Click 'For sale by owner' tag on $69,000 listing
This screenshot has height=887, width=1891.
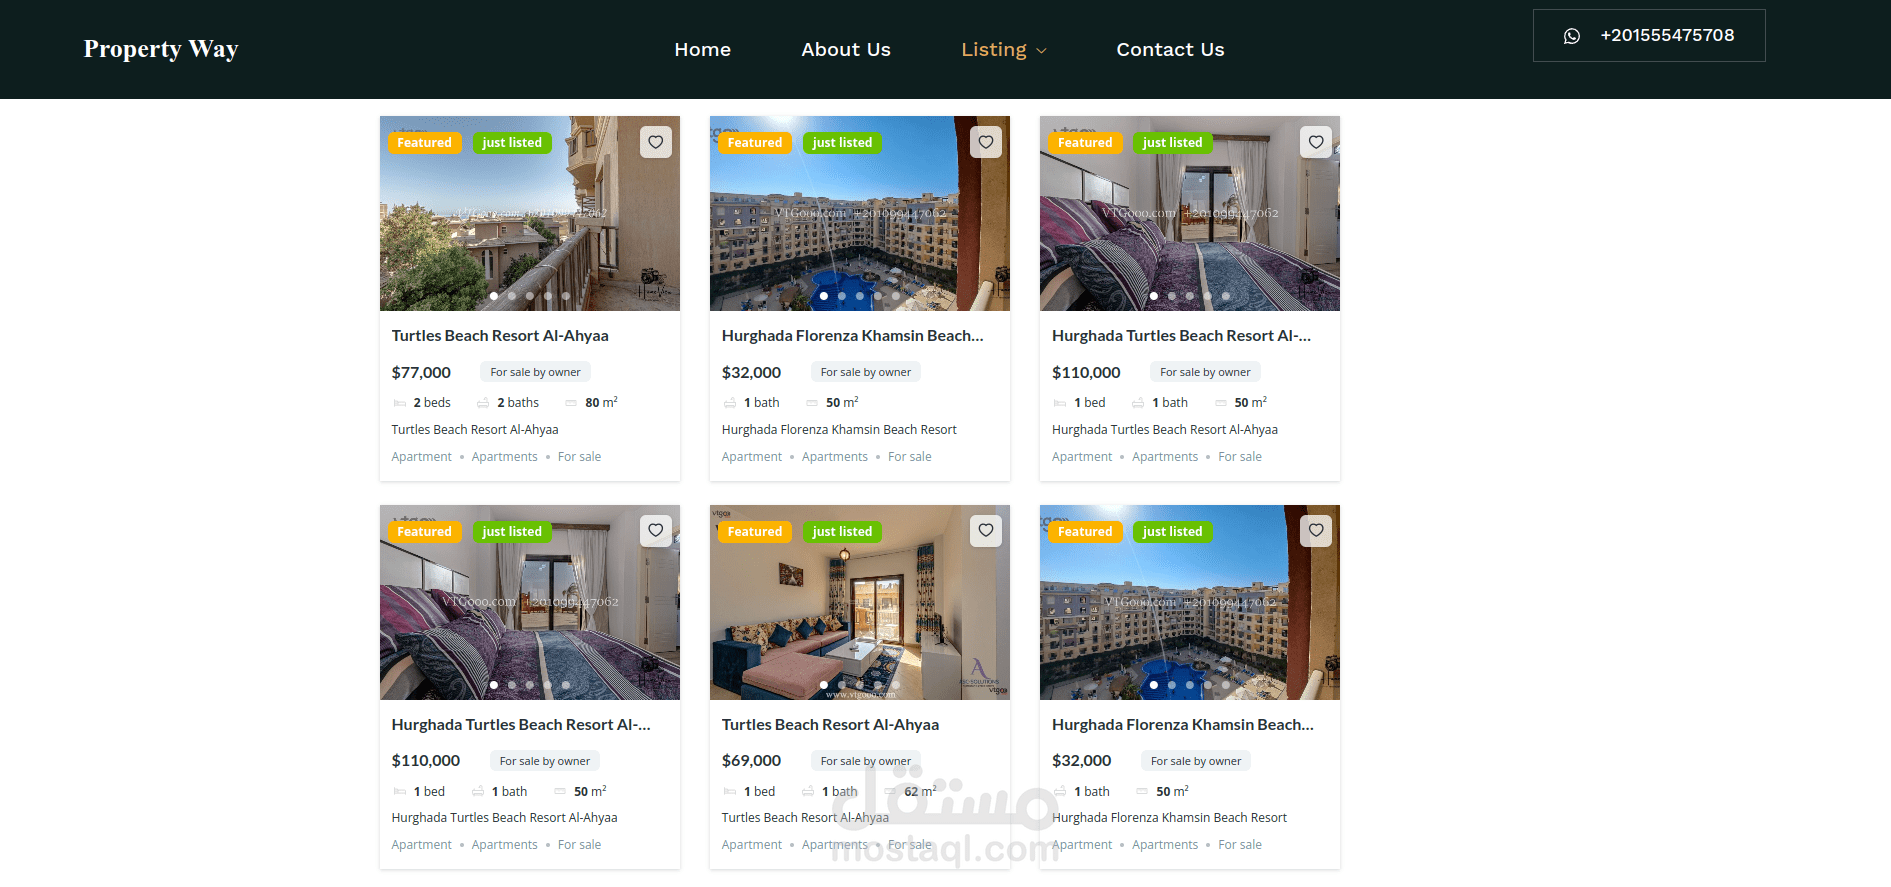[866, 761]
